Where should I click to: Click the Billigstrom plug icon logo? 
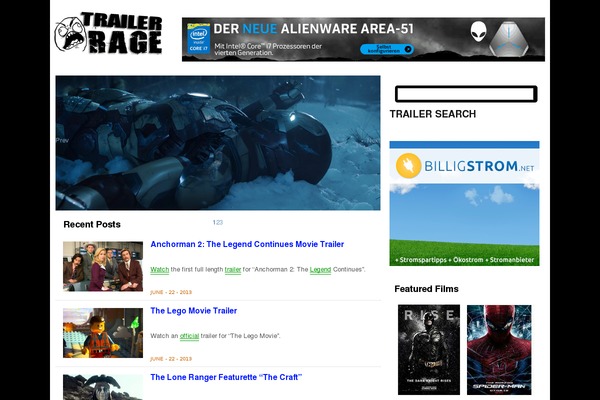pyautogui.click(x=408, y=166)
